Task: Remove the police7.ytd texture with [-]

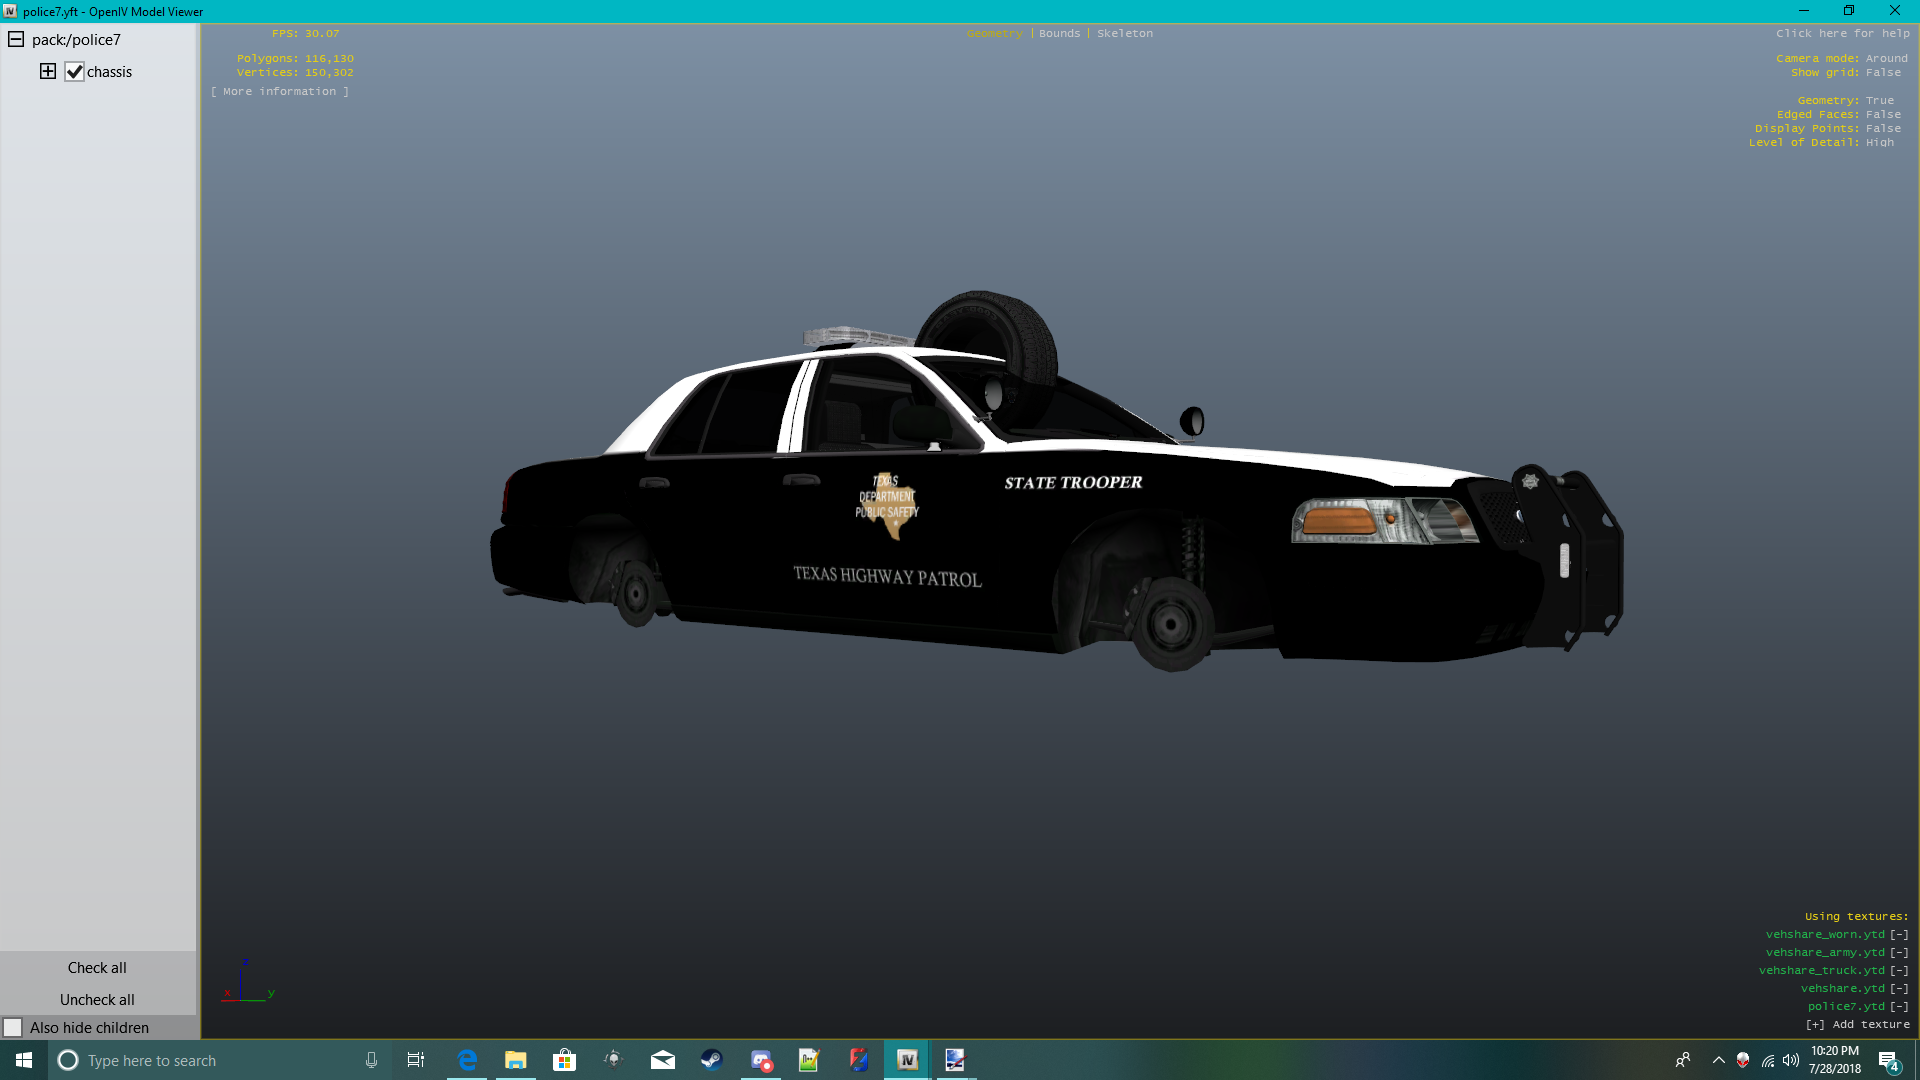Action: click(1899, 1007)
